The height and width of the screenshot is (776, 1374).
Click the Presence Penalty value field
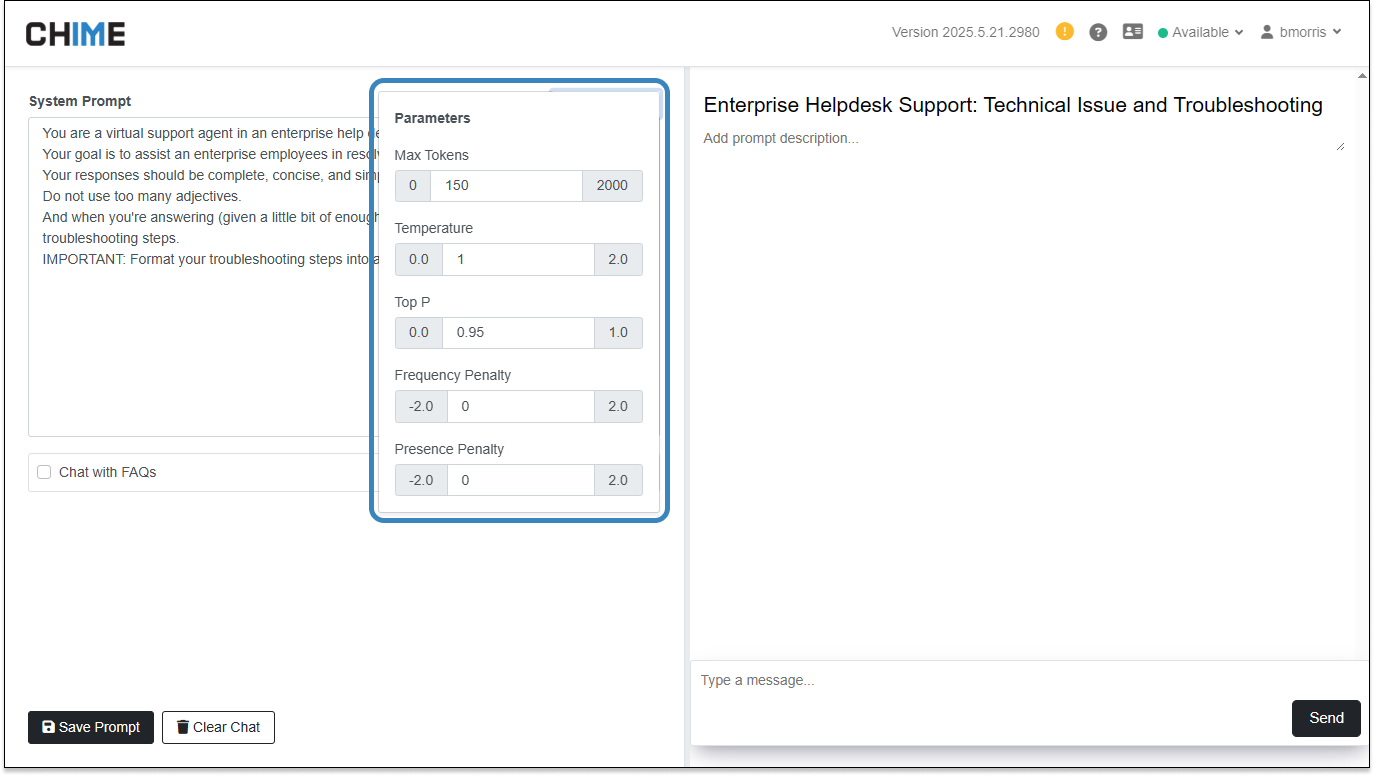[520, 480]
